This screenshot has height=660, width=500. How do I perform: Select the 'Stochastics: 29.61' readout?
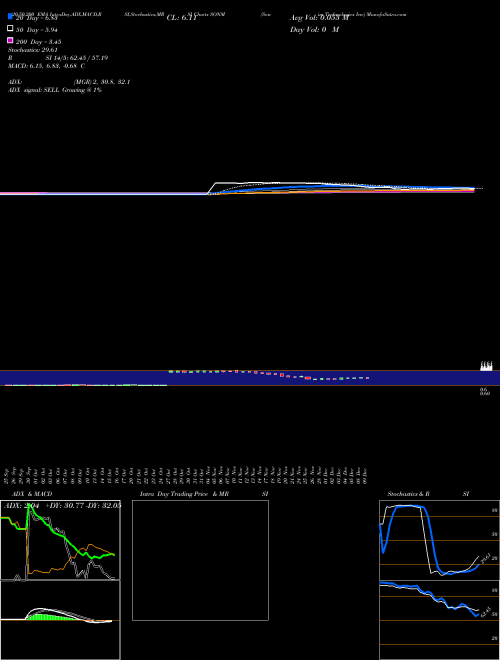click(x=32, y=50)
